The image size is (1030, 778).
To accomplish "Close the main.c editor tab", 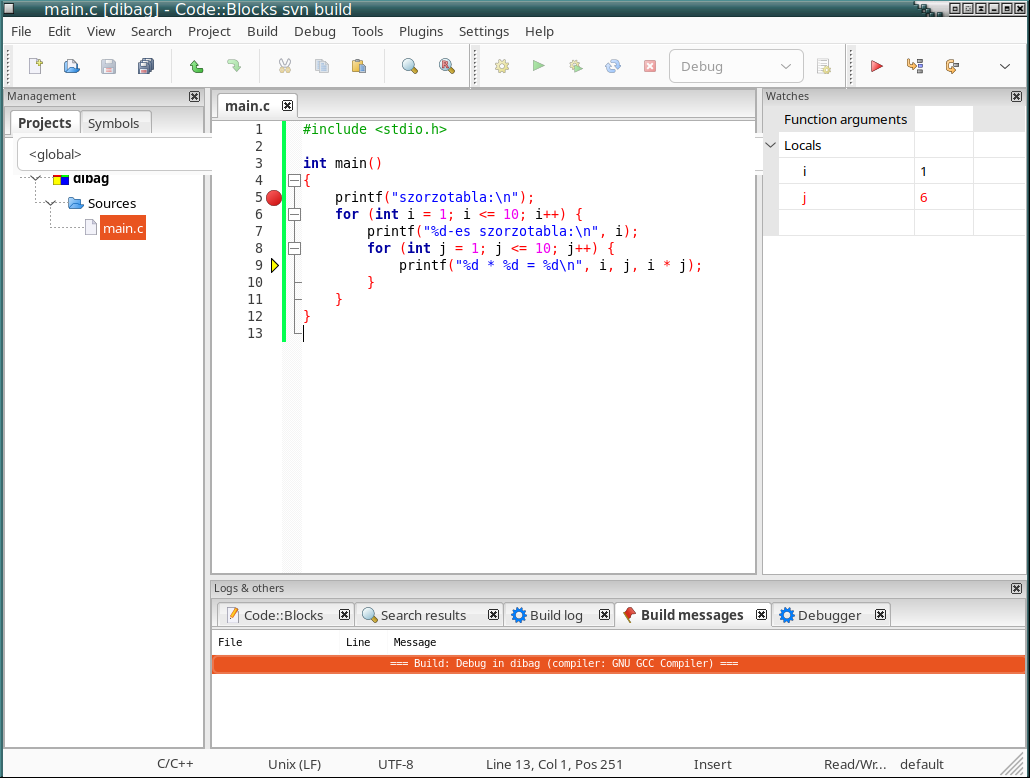I will (287, 105).
